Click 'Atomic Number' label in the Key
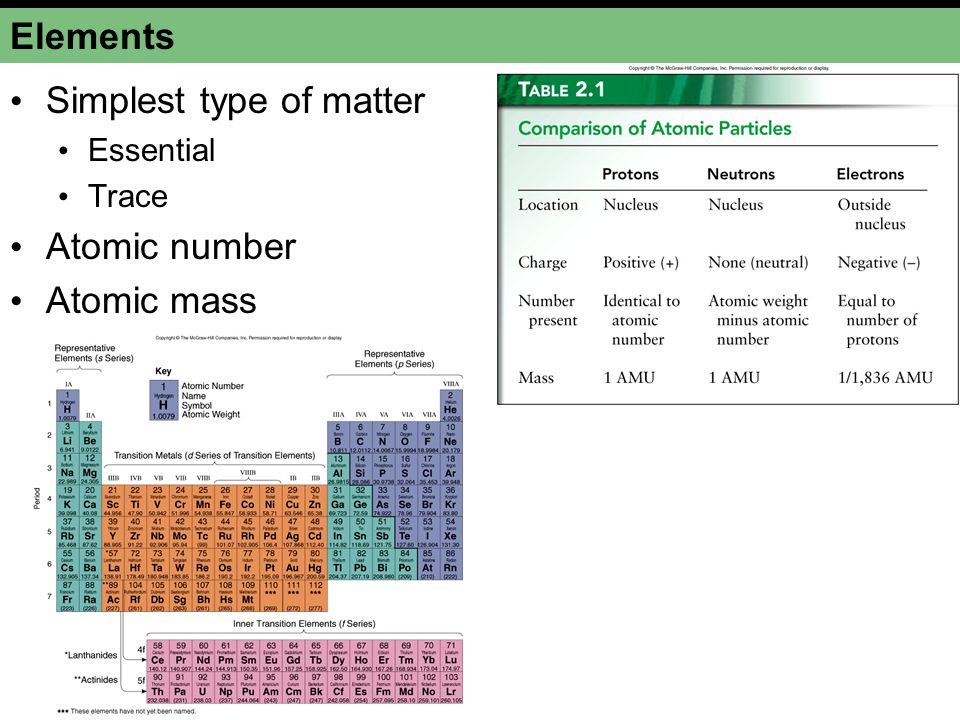The width and height of the screenshot is (960, 720). 212,386
